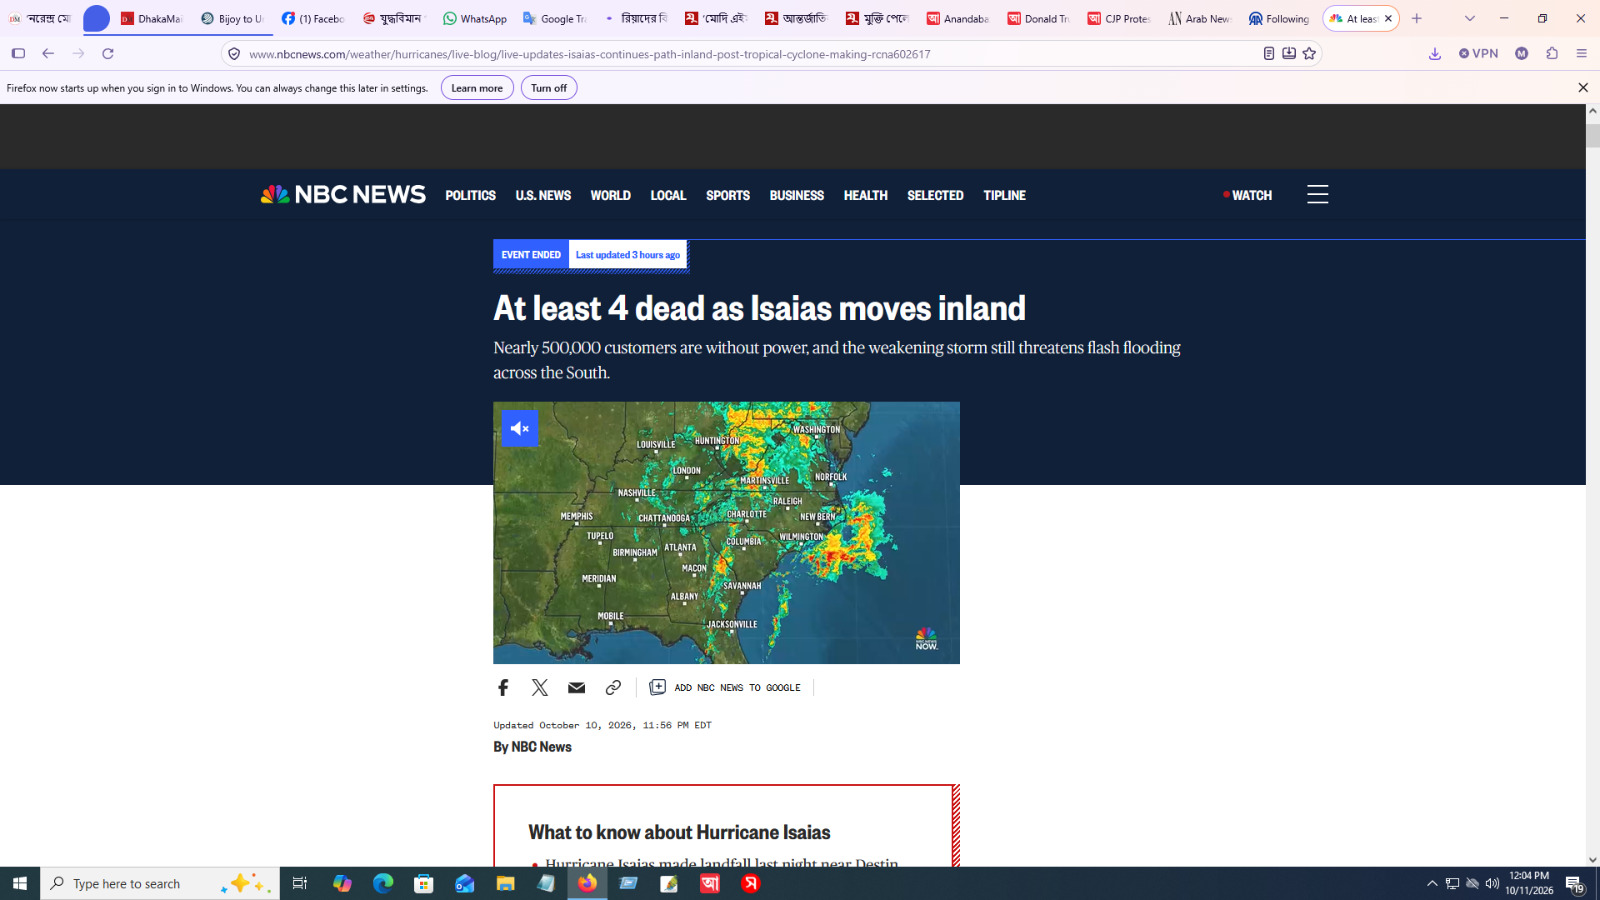1600x900 pixels.
Task: Bookmark this page with star icon
Action: pyautogui.click(x=1309, y=54)
